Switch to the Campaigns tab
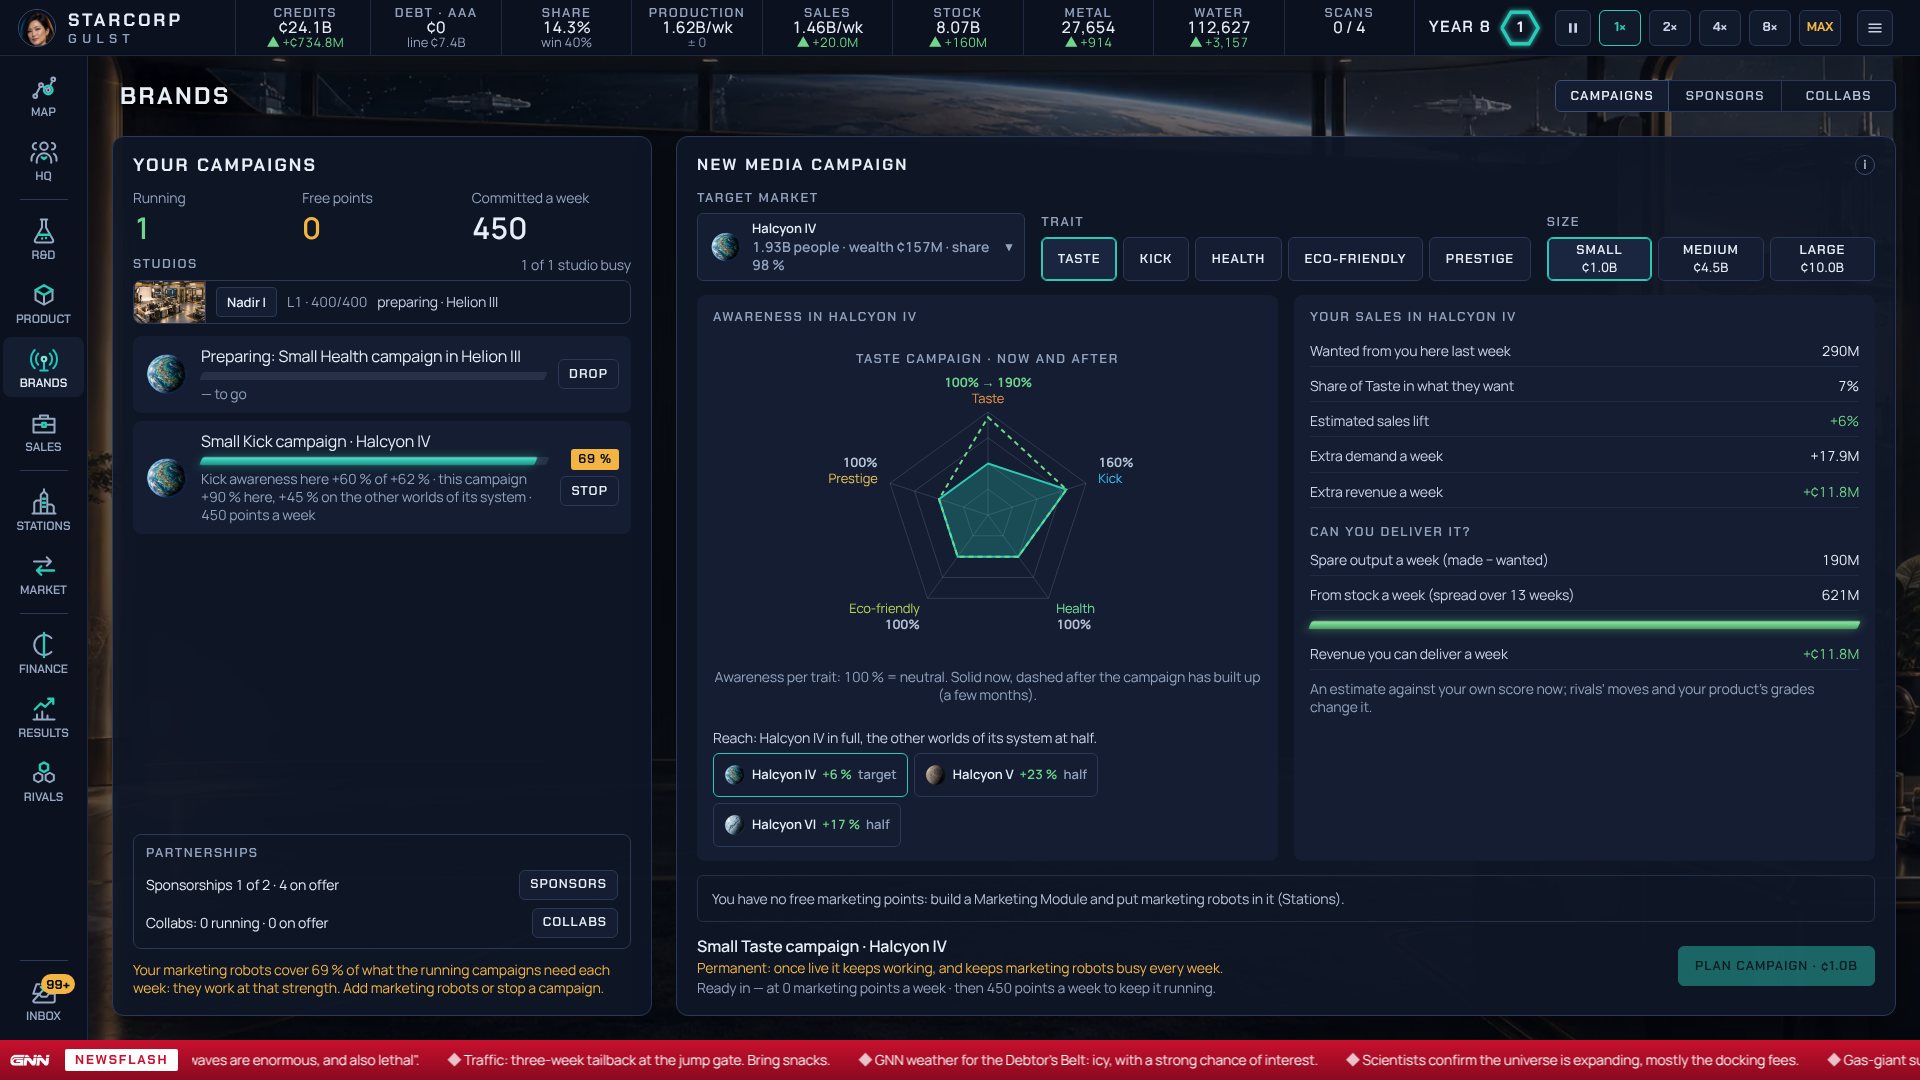This screenshot has width=1920, height=1080. coord(1611,96)
